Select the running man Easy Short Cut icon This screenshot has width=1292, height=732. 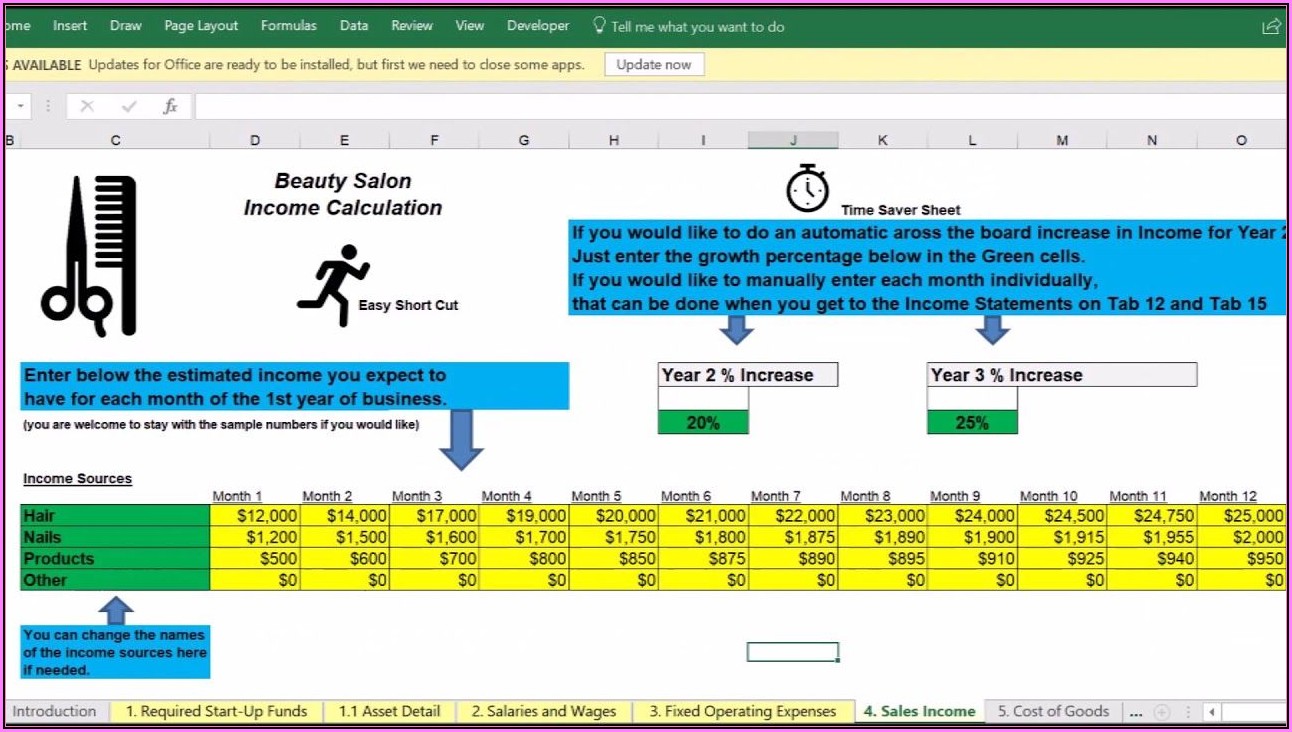click(333, 285)
